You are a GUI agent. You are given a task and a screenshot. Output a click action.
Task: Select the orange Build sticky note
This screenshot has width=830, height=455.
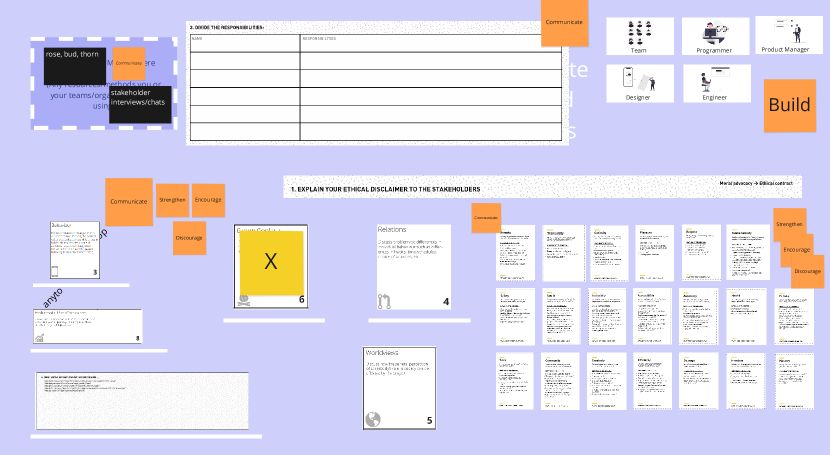790,105
